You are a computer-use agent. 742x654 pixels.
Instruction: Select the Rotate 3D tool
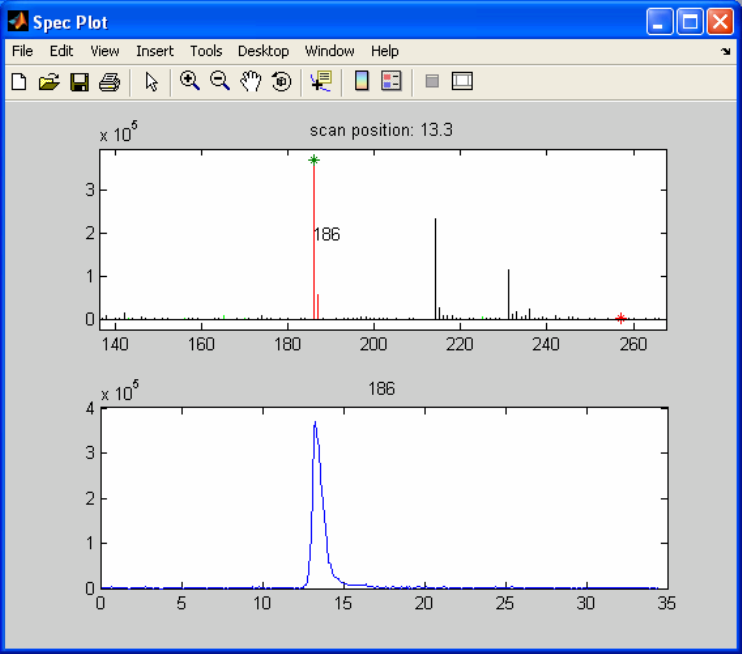coord(281,81)
